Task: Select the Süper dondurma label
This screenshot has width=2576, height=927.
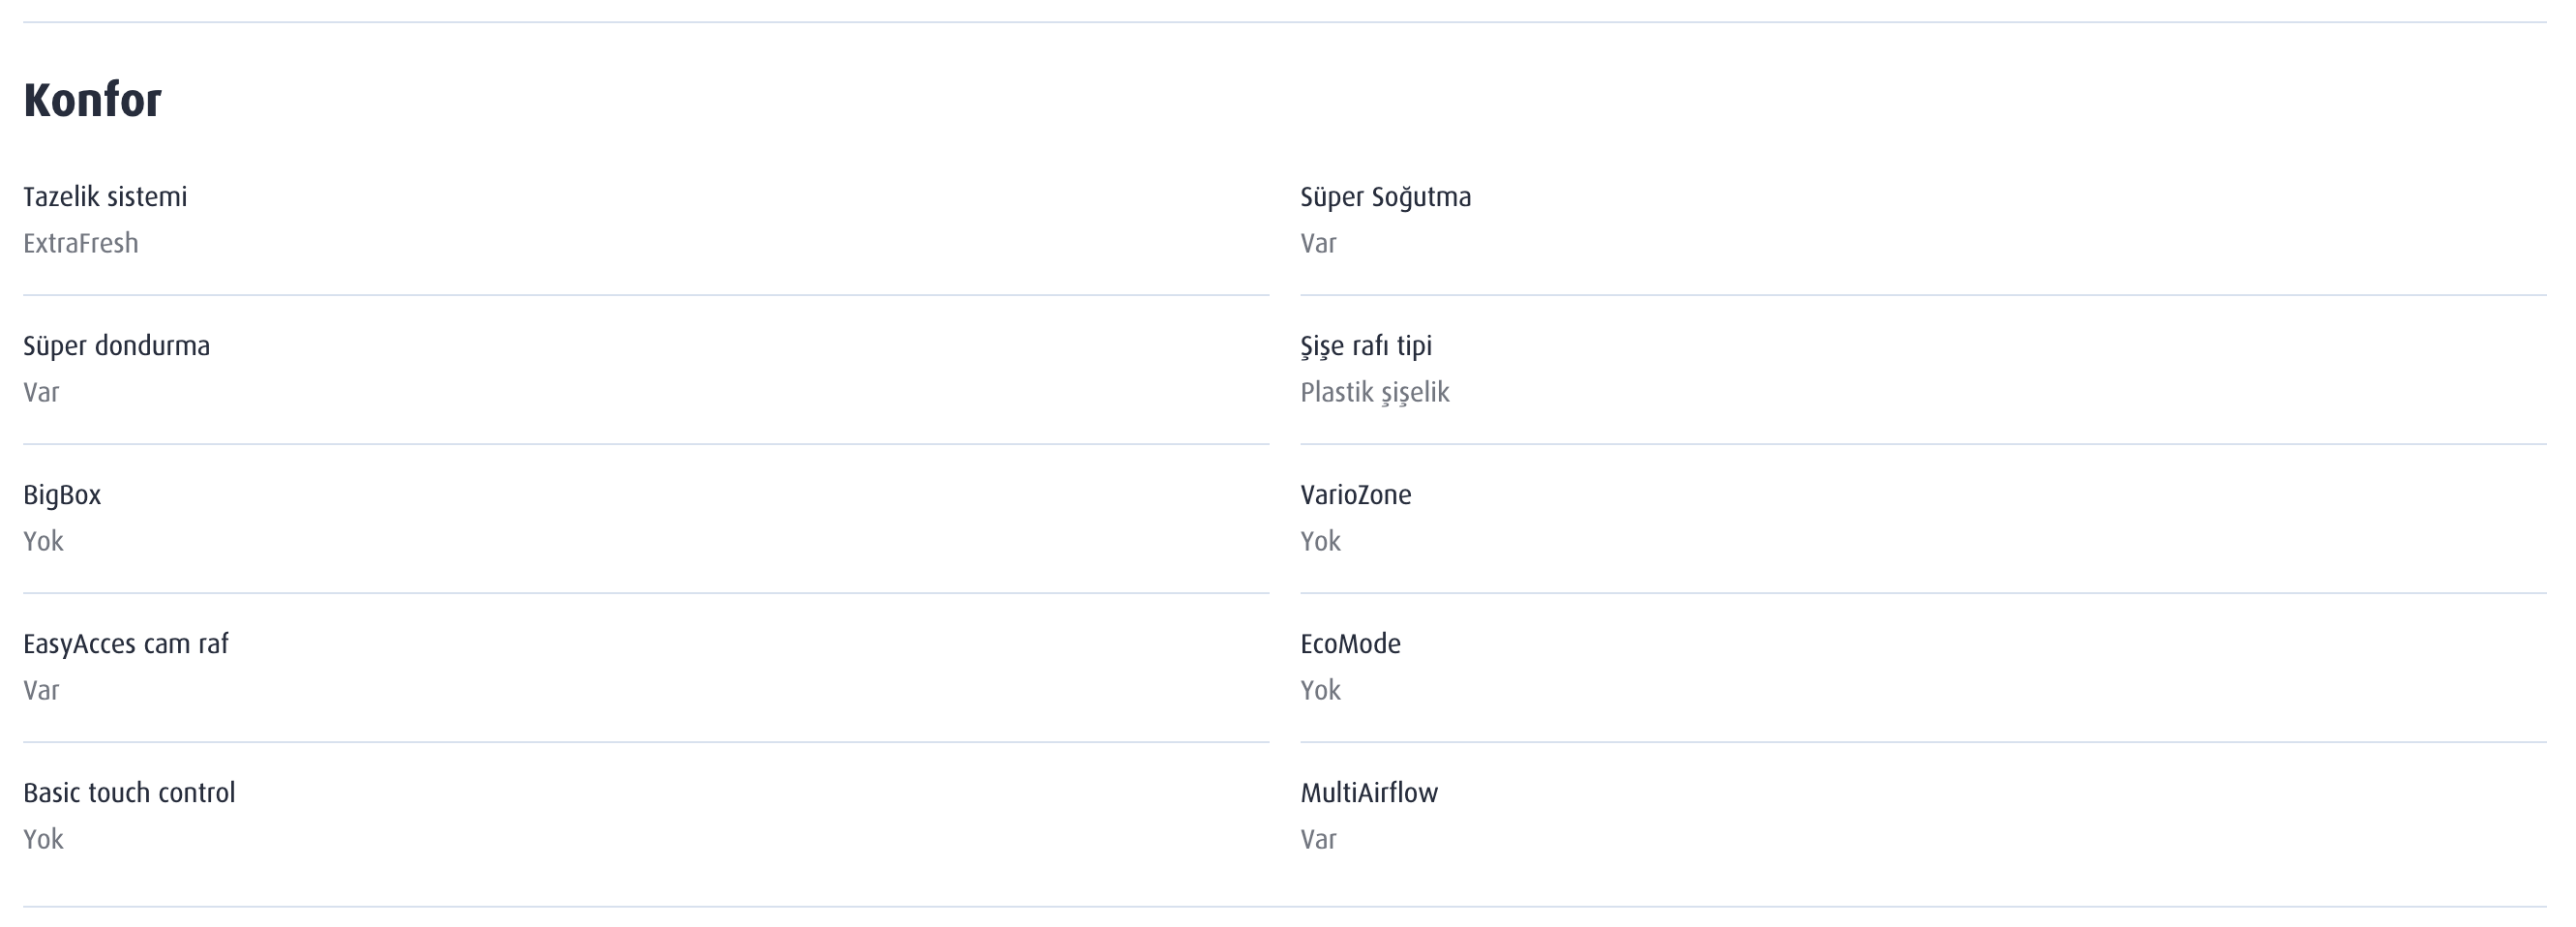Action: [116, 347]
